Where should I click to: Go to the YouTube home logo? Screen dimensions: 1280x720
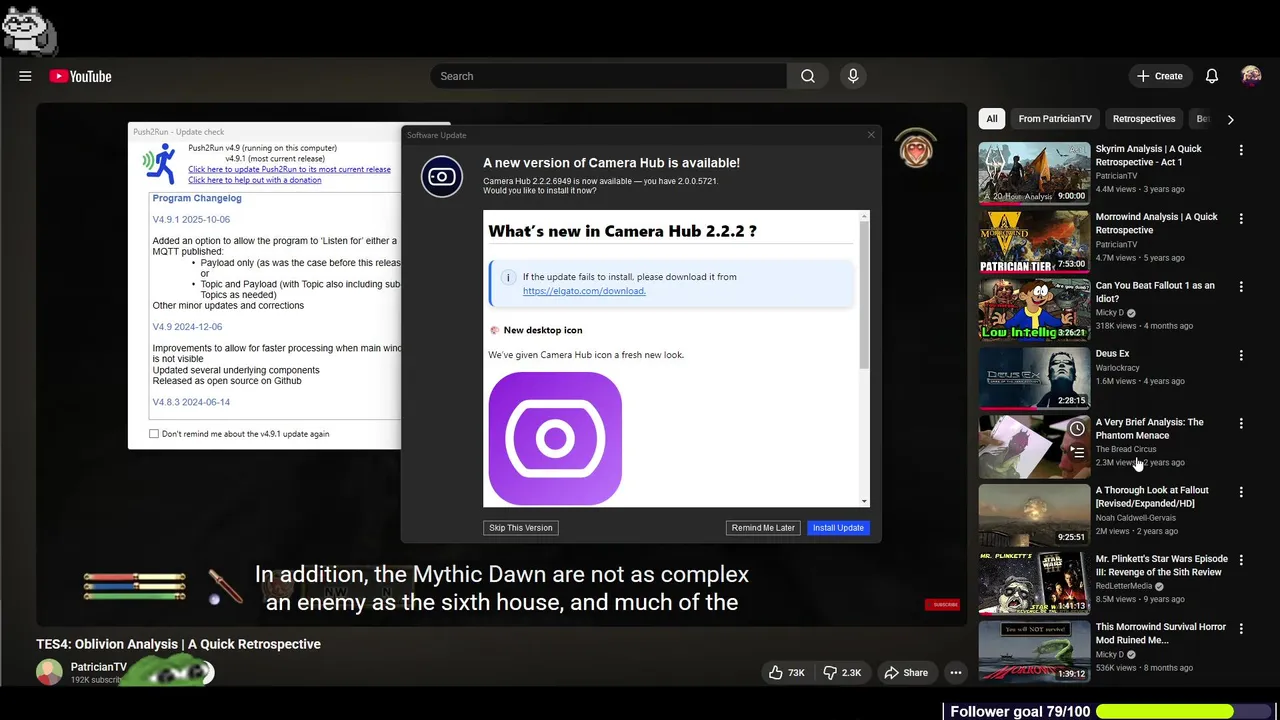(80, 76)
